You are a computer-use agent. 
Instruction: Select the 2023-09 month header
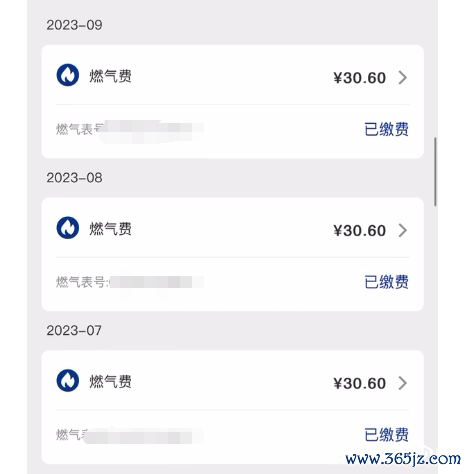coord(74,25)
